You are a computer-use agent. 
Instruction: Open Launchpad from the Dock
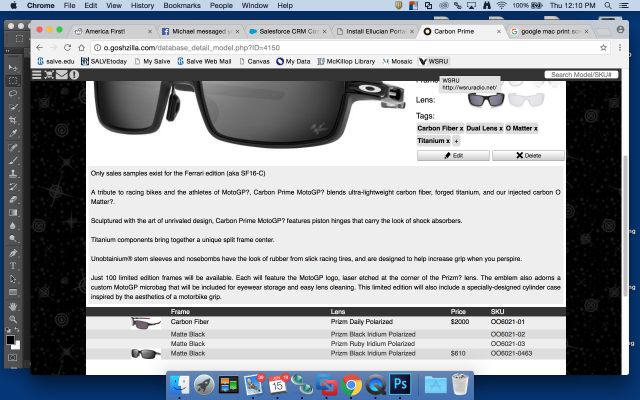pyautogui.click(x=204, y=384)
